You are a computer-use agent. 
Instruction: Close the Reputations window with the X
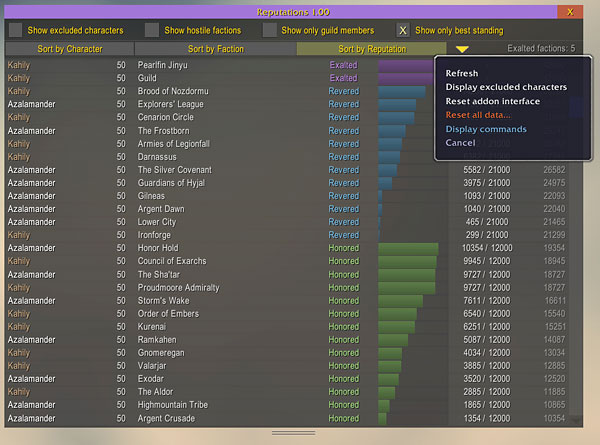[570, 12]
